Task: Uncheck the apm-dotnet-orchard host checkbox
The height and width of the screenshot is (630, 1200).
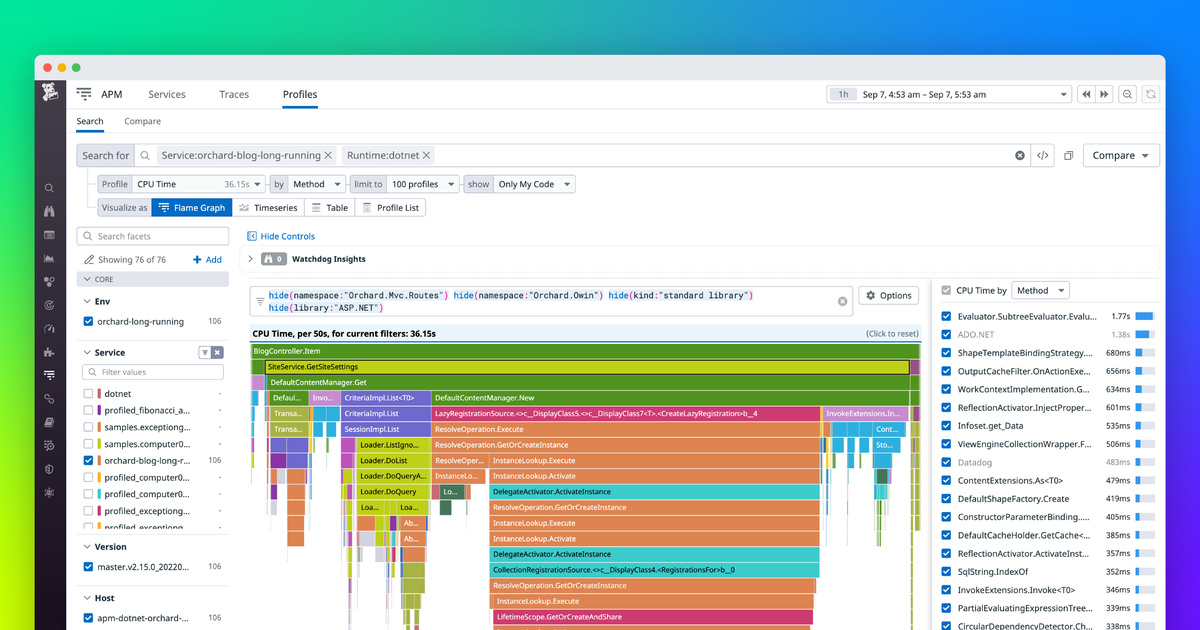Action: point(89,619)
